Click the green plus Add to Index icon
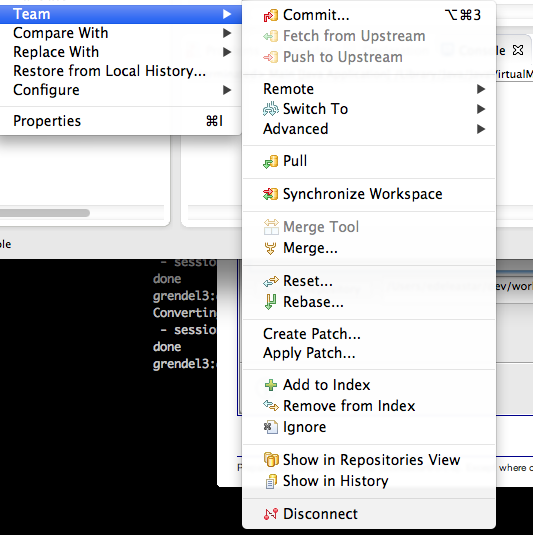533x535 pixels. [271, 385]
